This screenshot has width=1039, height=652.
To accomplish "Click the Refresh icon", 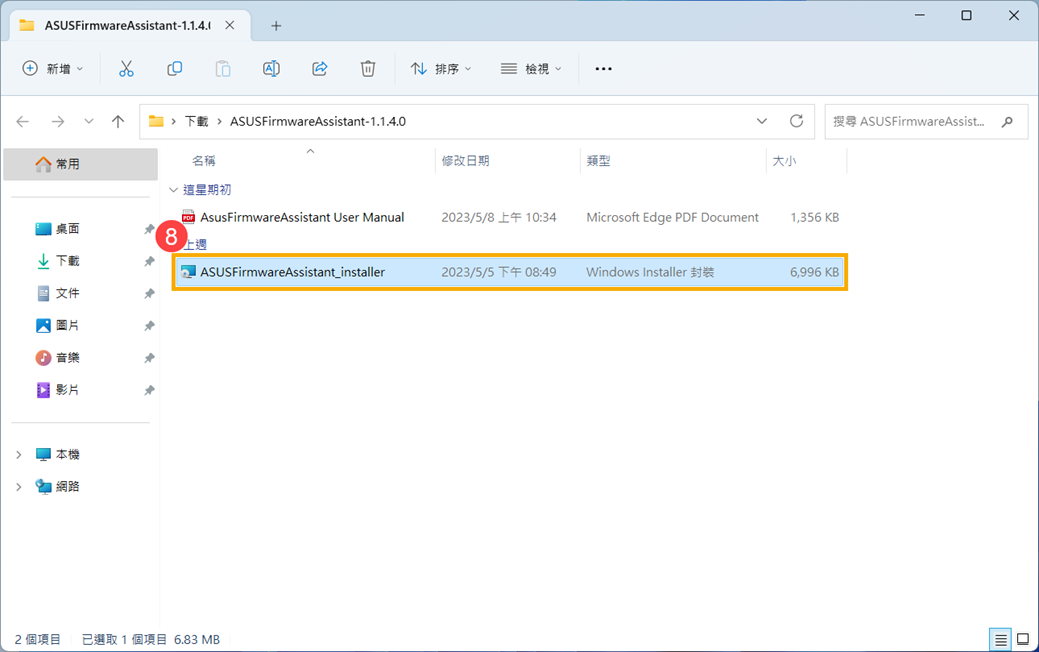I will pyautogui.click(x=796, y=121).
